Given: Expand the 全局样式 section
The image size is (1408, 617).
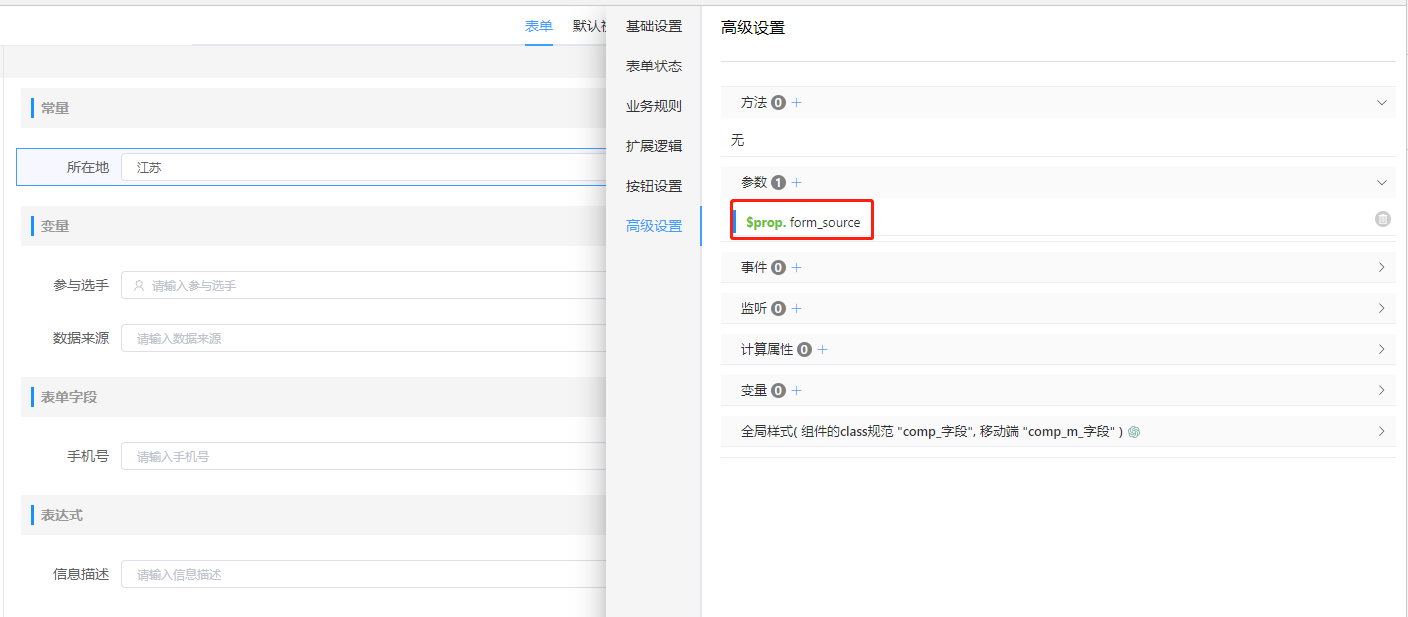Looking at the screenshot, I should 1382,432.
